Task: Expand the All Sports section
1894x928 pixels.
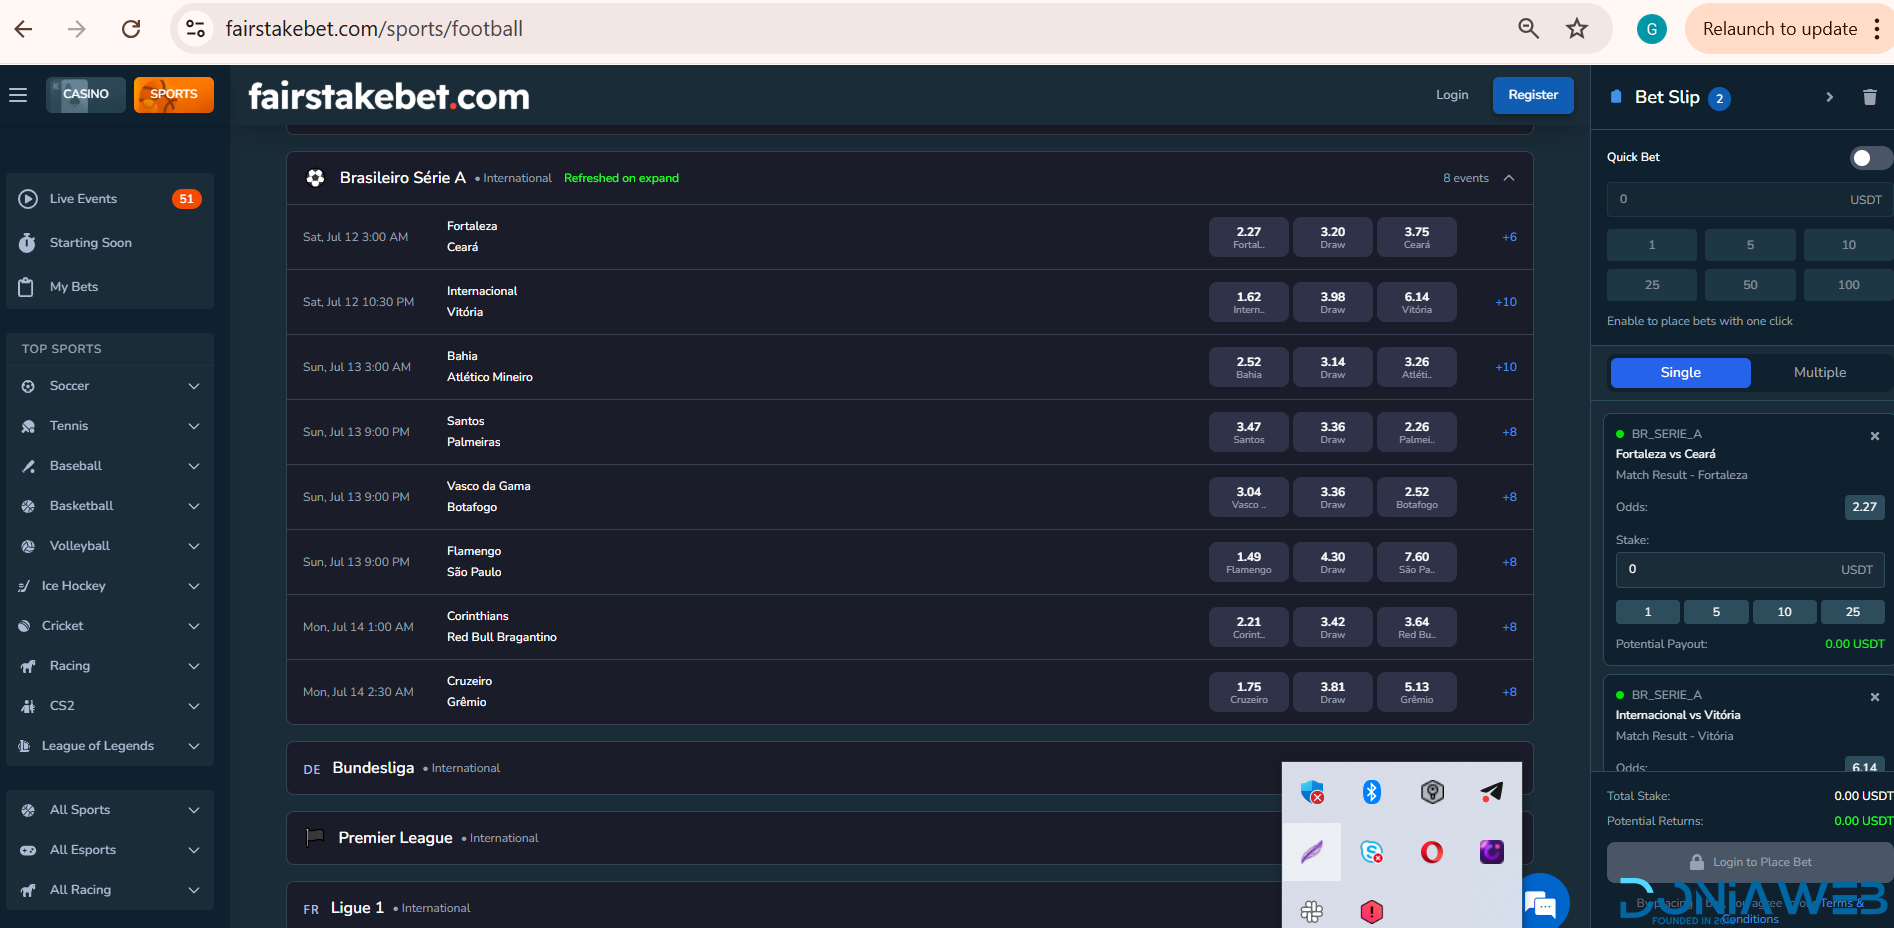Action: [110, 810]
